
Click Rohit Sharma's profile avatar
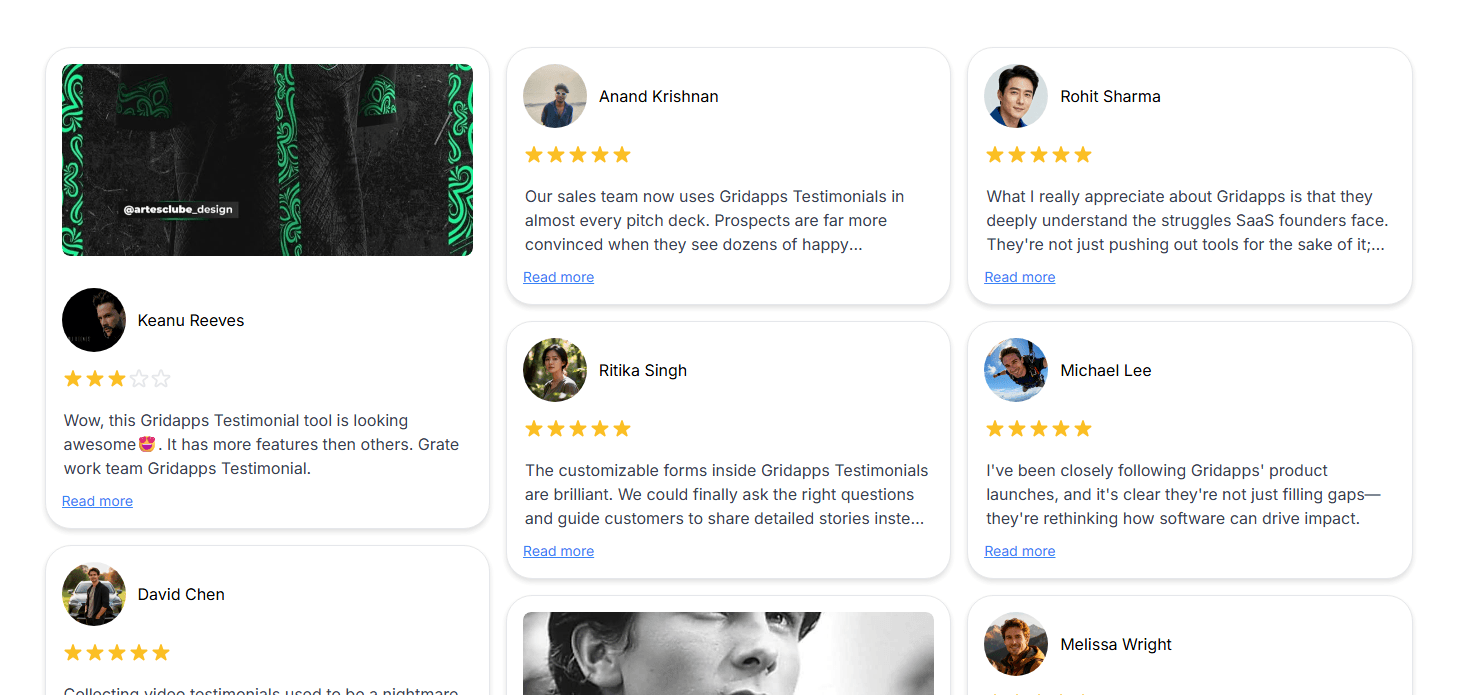[x=1016, y=96]
